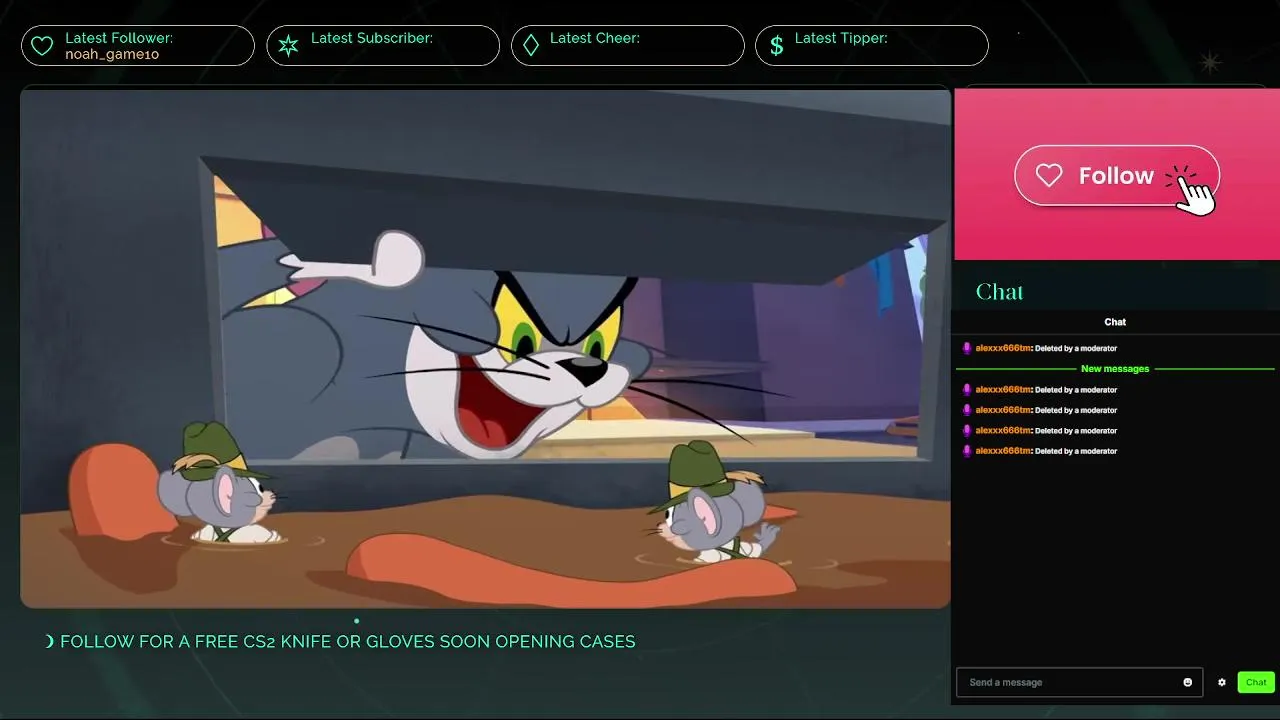Open chat settings via the gear icon
1280x720 pixels.
pyautogui.click(x=1221, y=682)
